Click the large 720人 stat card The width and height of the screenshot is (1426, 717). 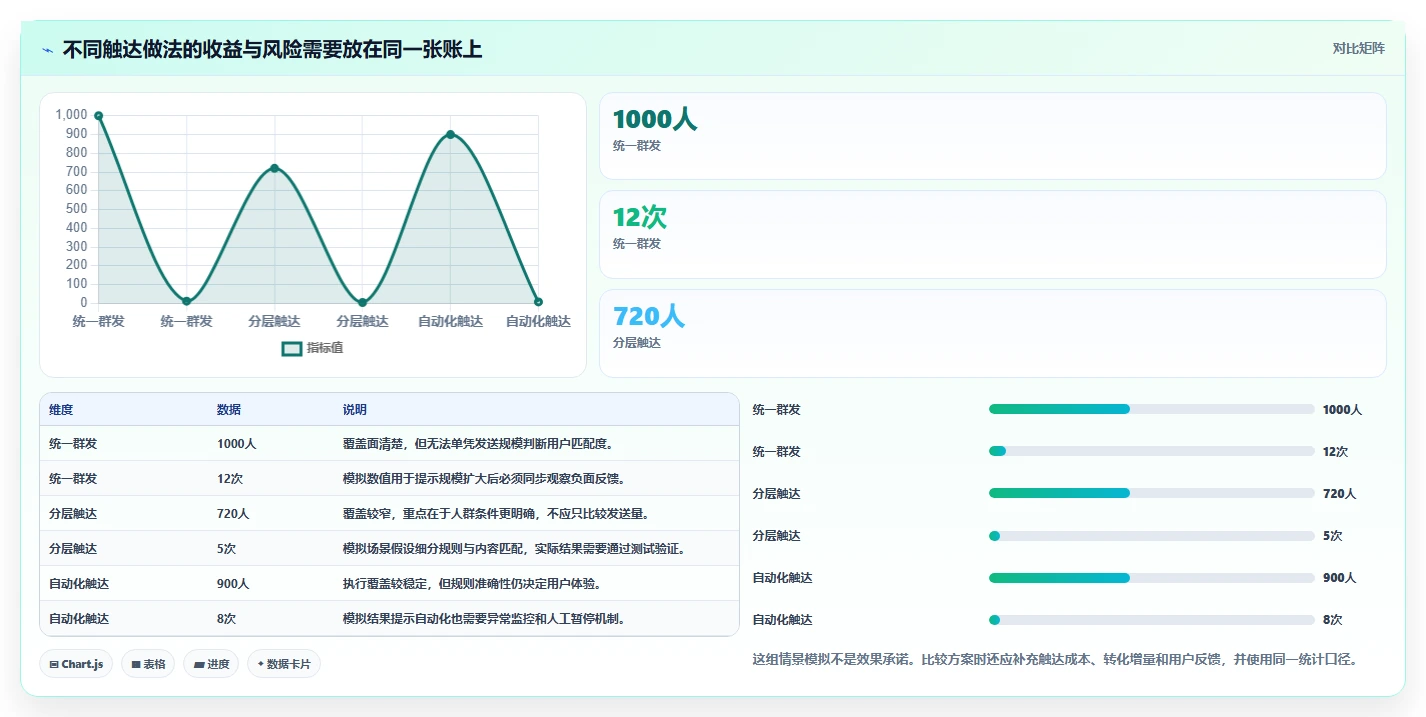(992, 333)
